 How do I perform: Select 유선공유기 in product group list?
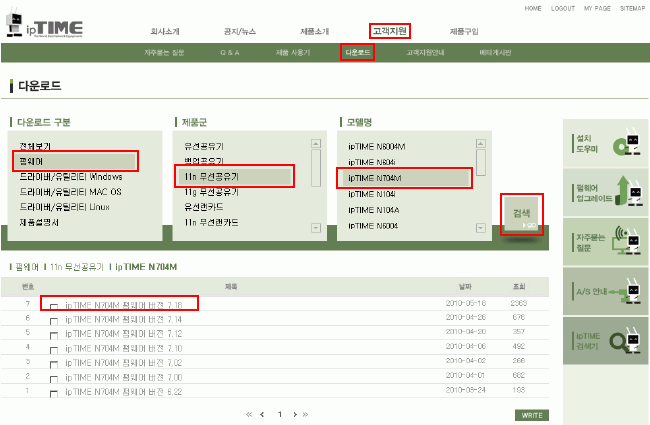point(204,146)
